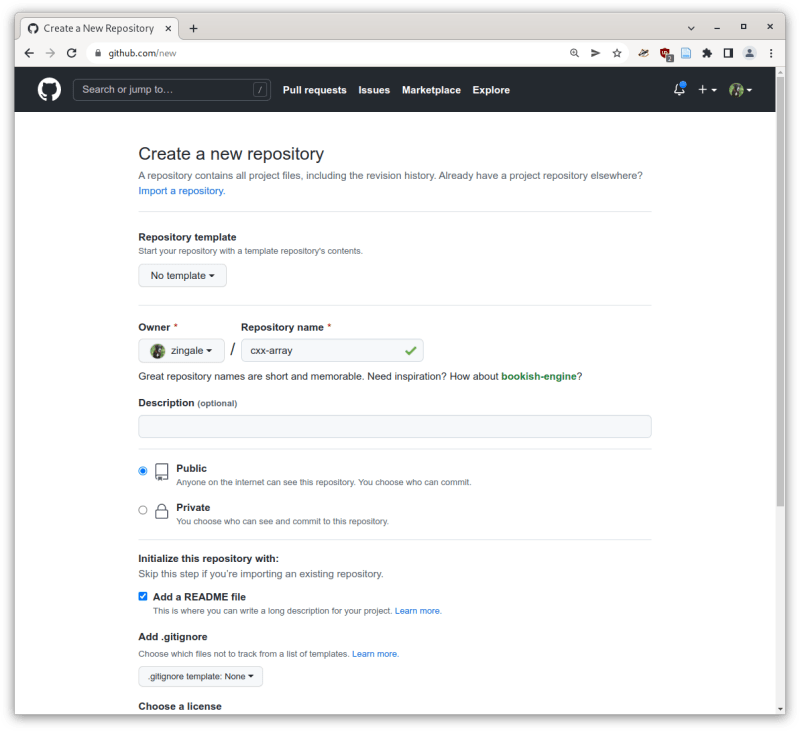Click the Description input field
The height and width of the screenshot is (731, 800).
point(395,426)
